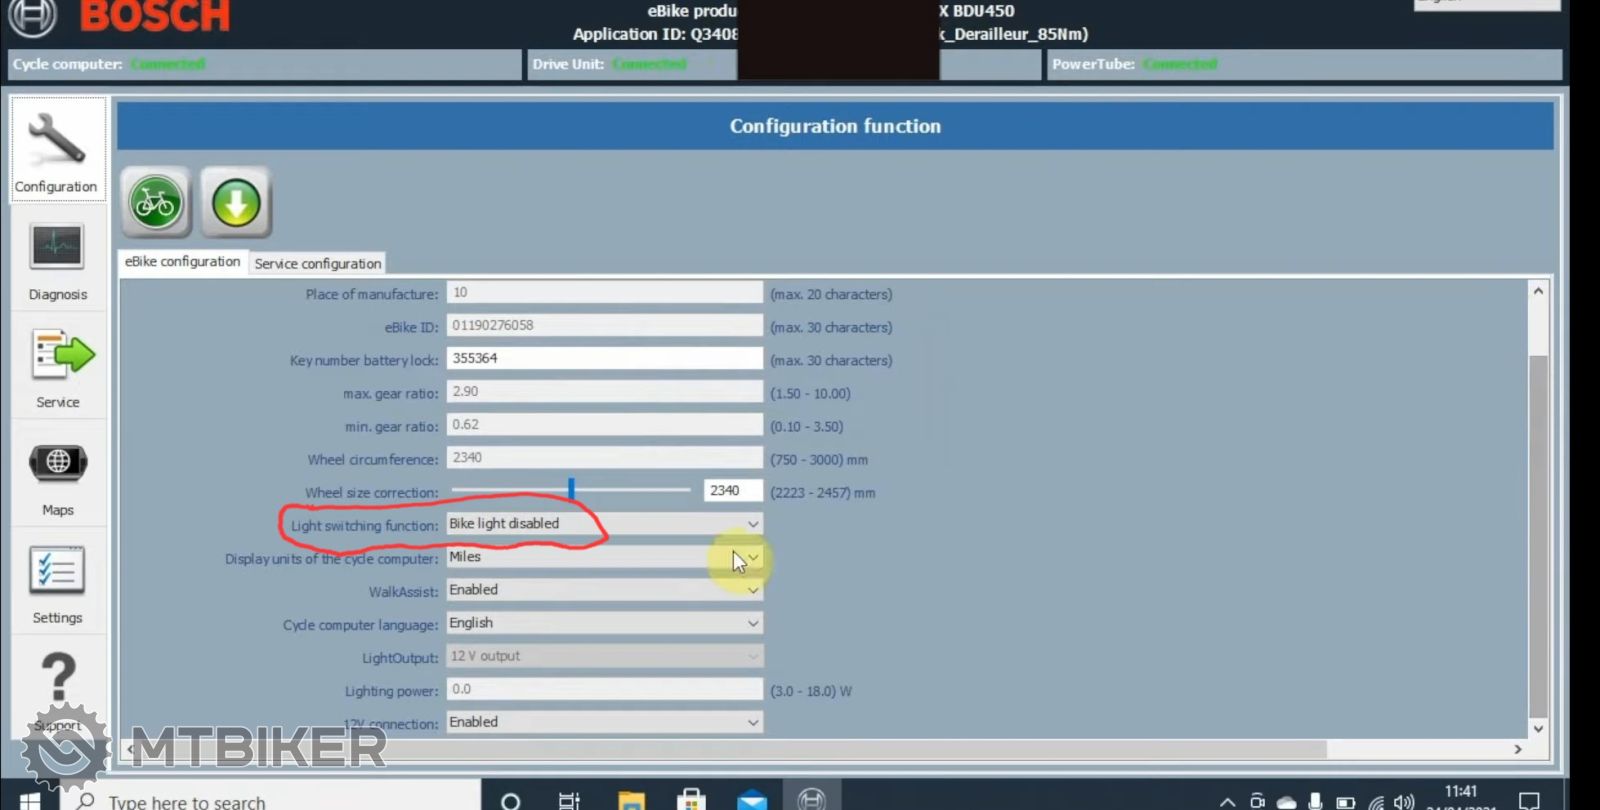
Task: Expand the 12V connection dropdown
Action: coord(753,722)
